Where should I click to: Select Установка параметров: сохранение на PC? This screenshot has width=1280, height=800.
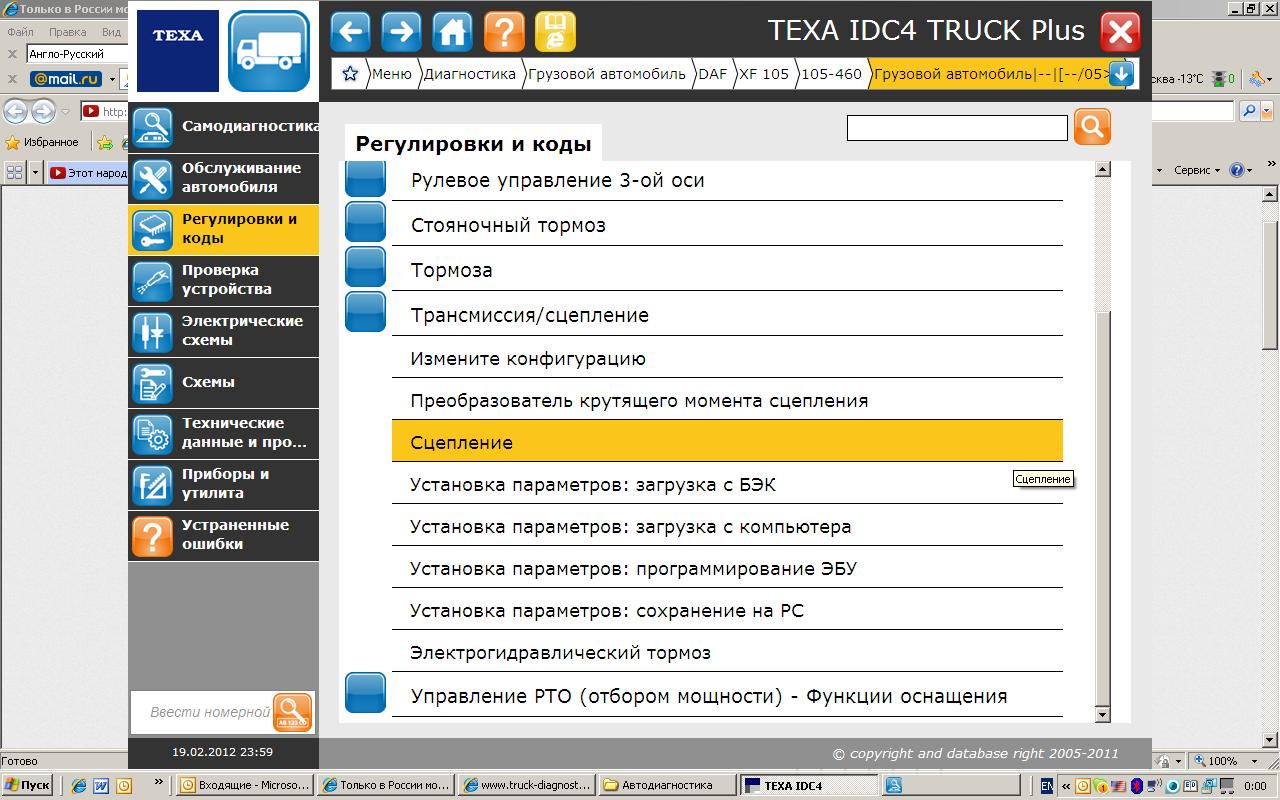727,610
